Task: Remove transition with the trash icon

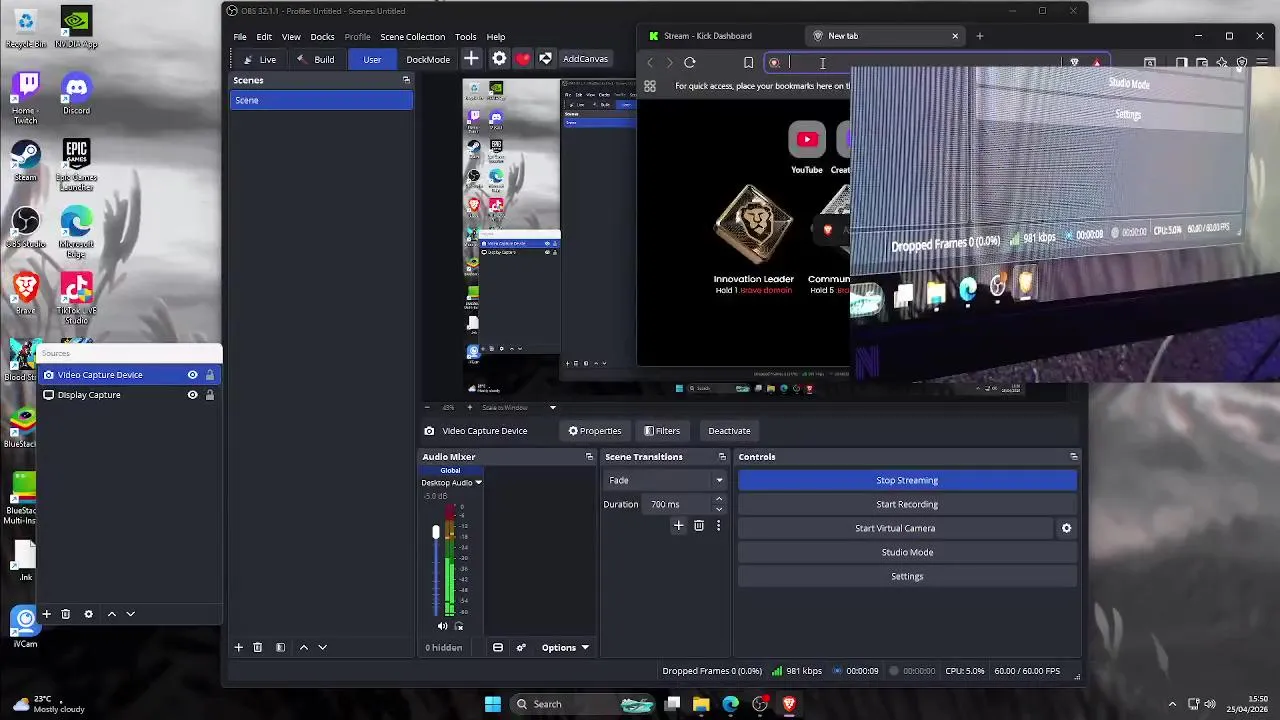Action: [x=699, y=526]
